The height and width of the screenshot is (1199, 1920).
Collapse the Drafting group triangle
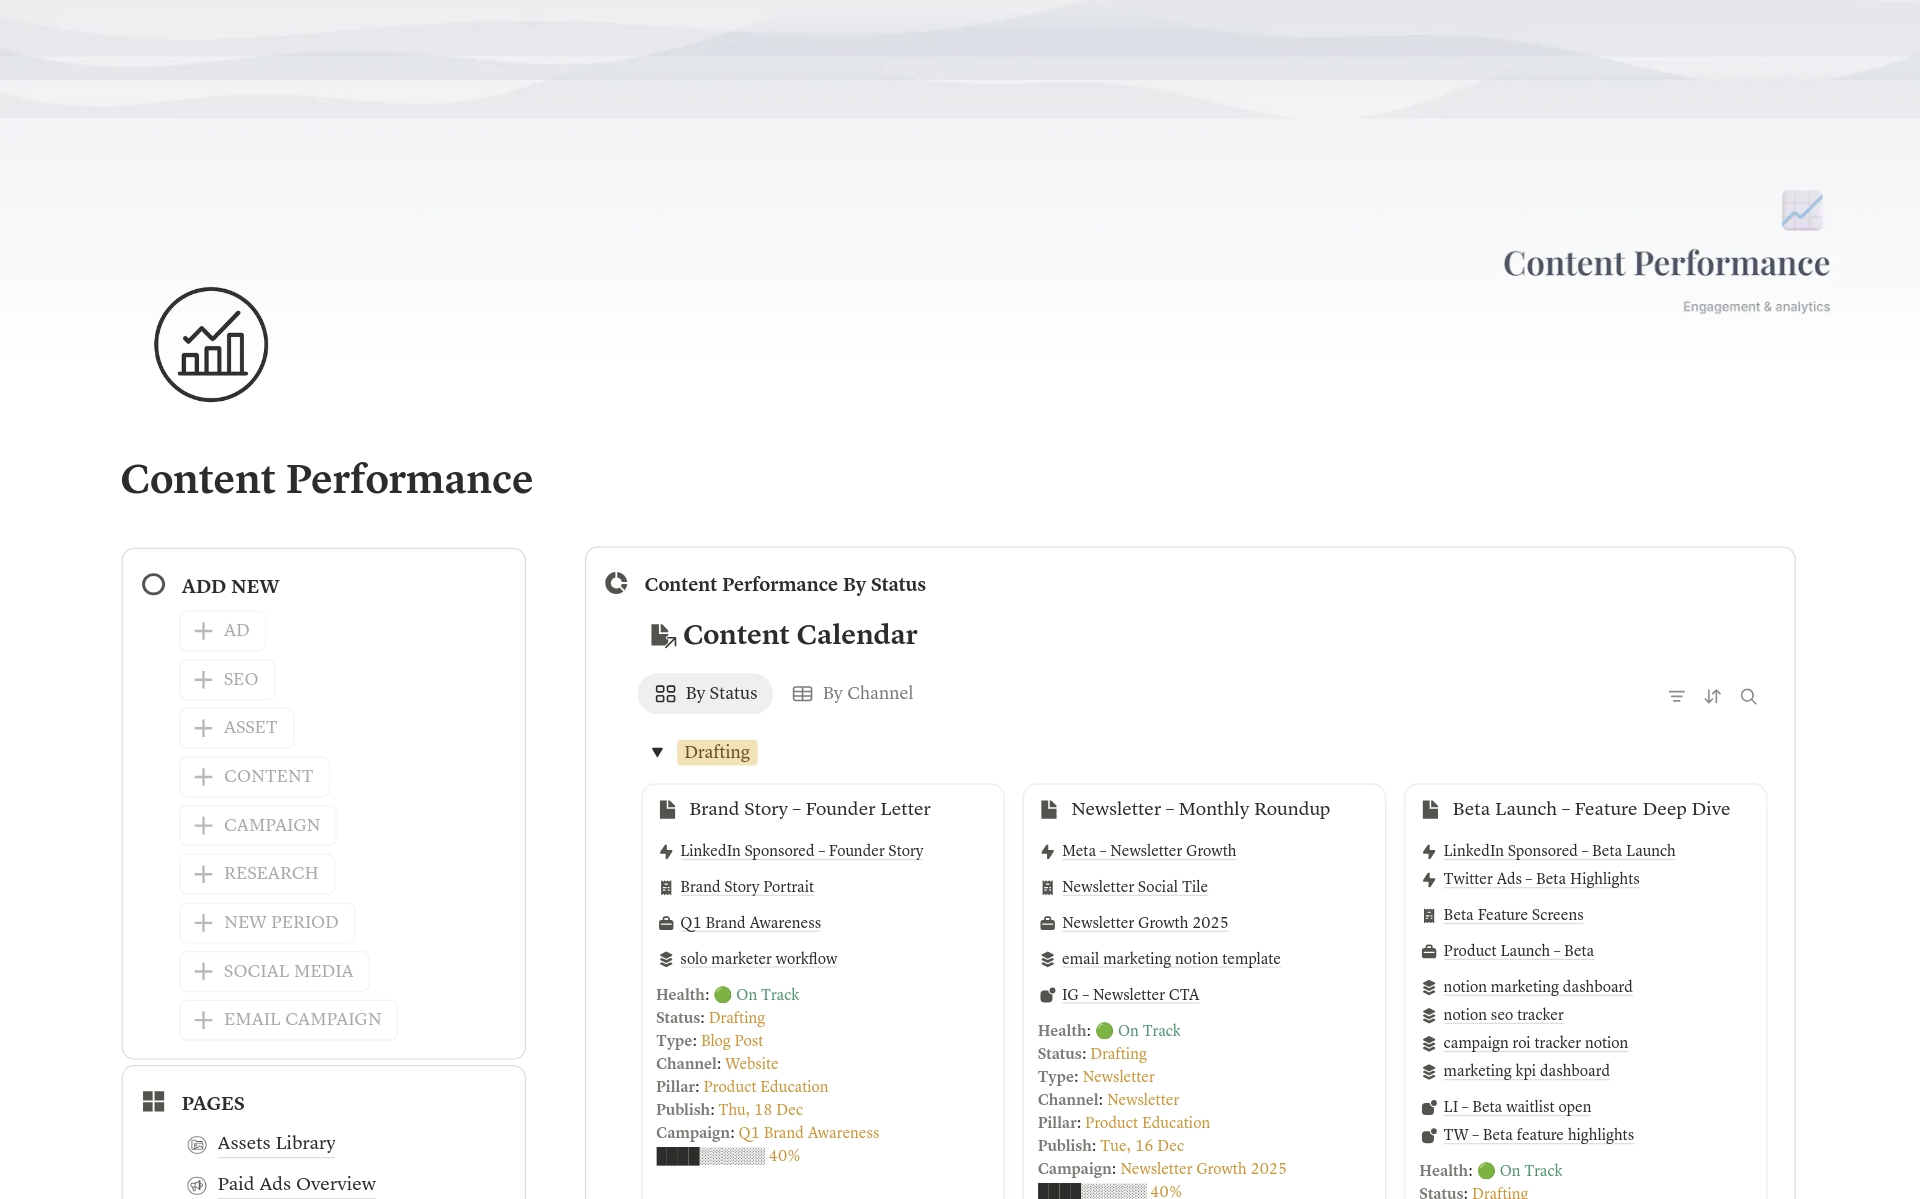657,752
